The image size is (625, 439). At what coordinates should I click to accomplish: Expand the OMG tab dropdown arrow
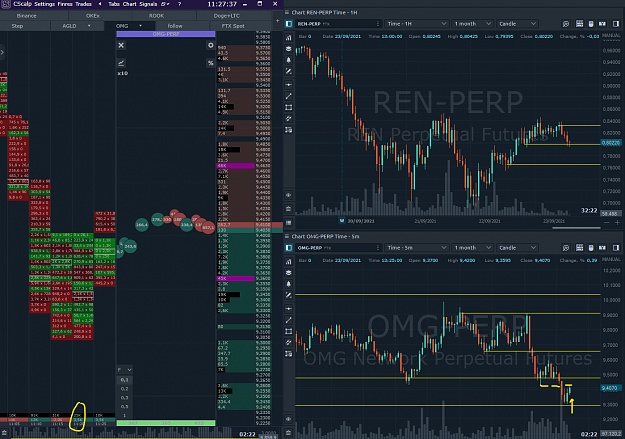tap(140, 26)
